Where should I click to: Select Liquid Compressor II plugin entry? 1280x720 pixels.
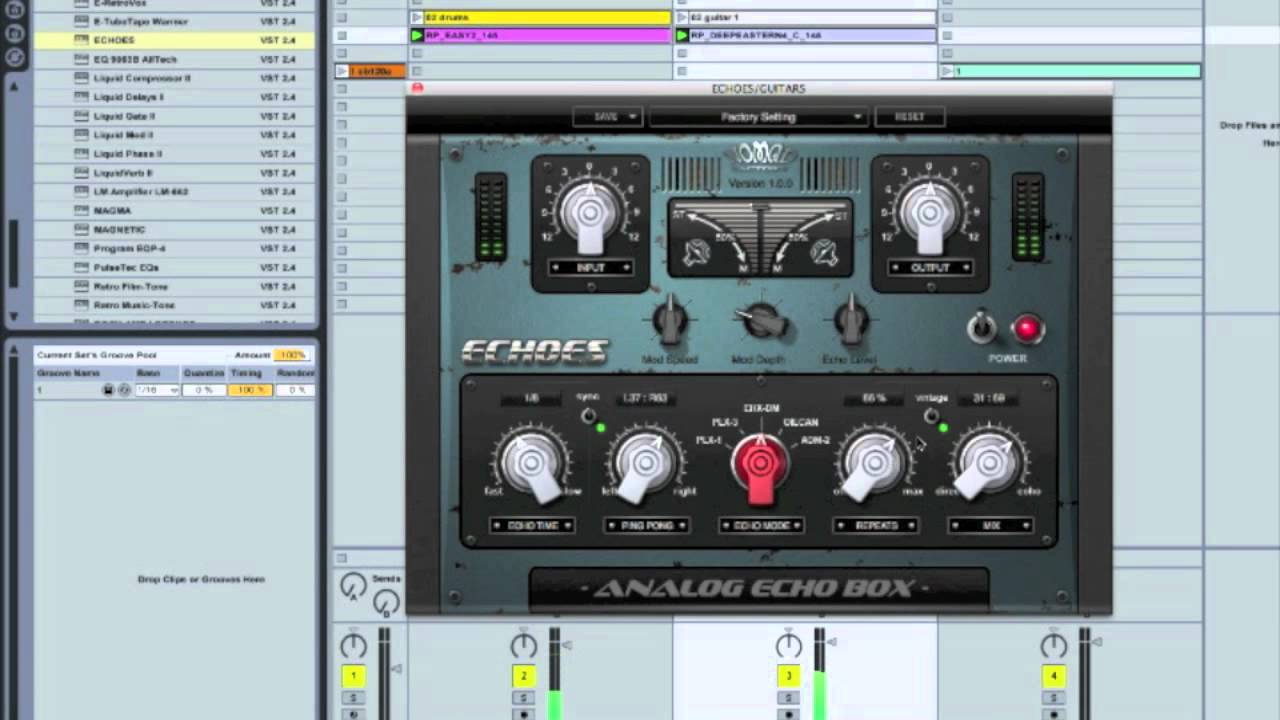pyautogui.click(x=175, y=78)
